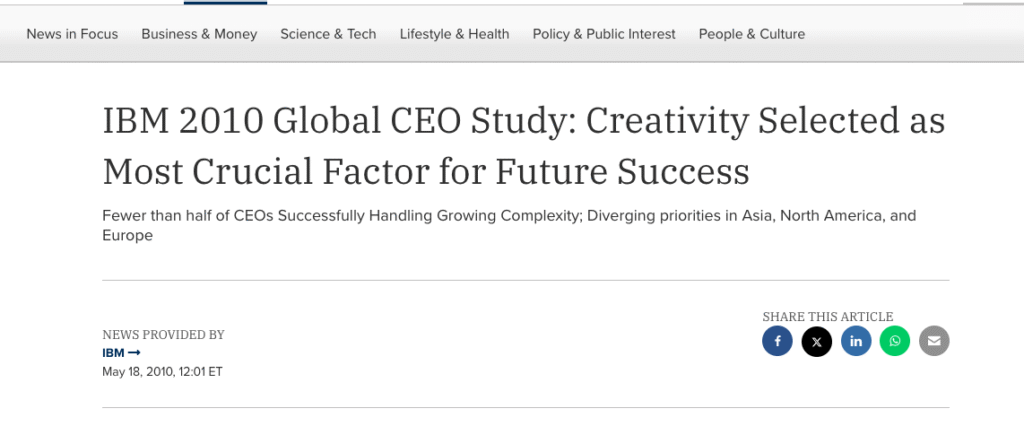Image resolution: width=1024 pixels, height=426 pixels.
Task: Select the highlighted blue tab indicator at top
Action: click(x=225, y=3)
